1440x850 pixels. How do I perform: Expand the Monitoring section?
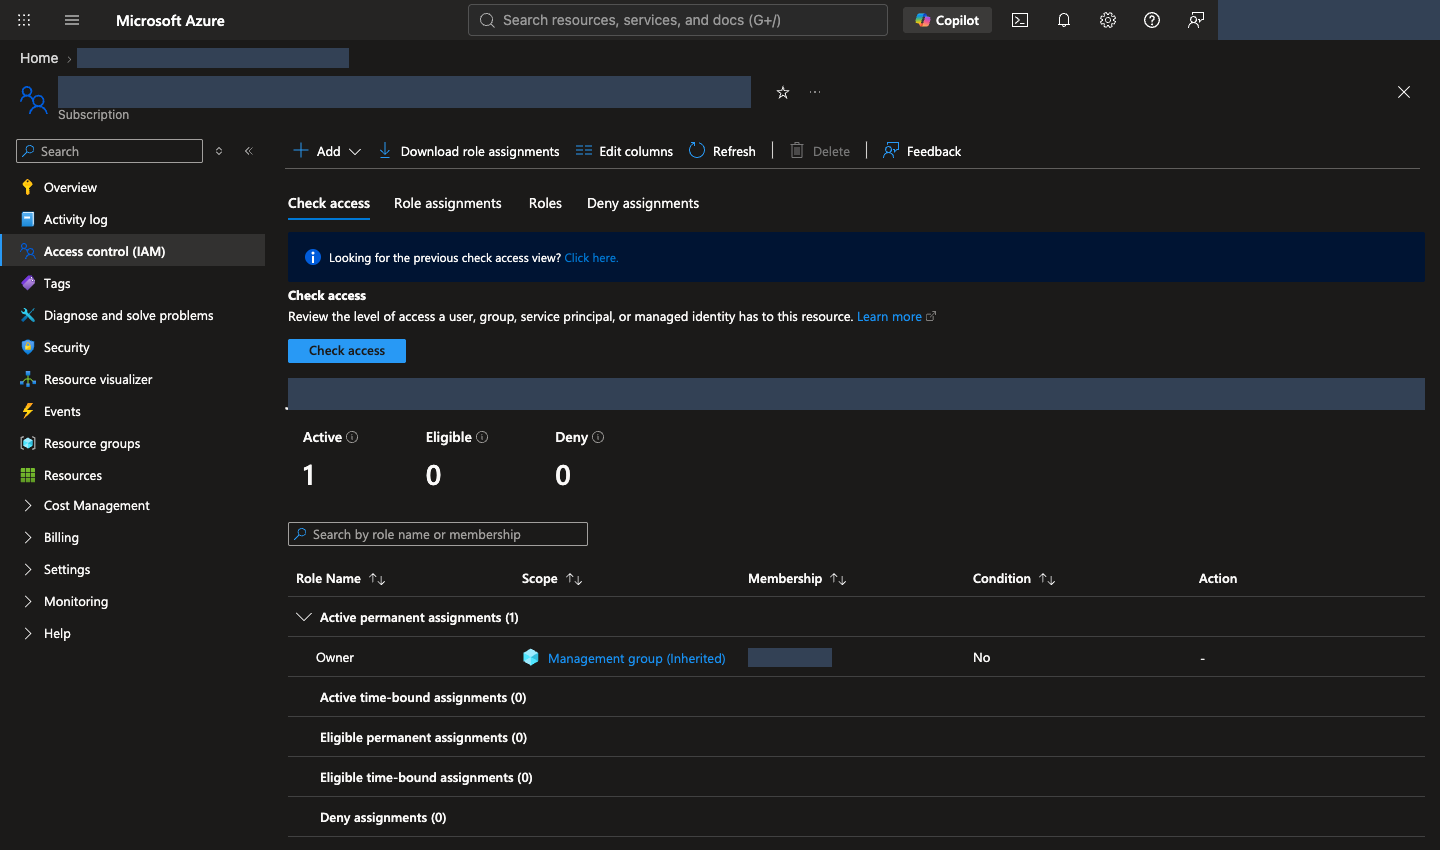click(x=28, y=601)
